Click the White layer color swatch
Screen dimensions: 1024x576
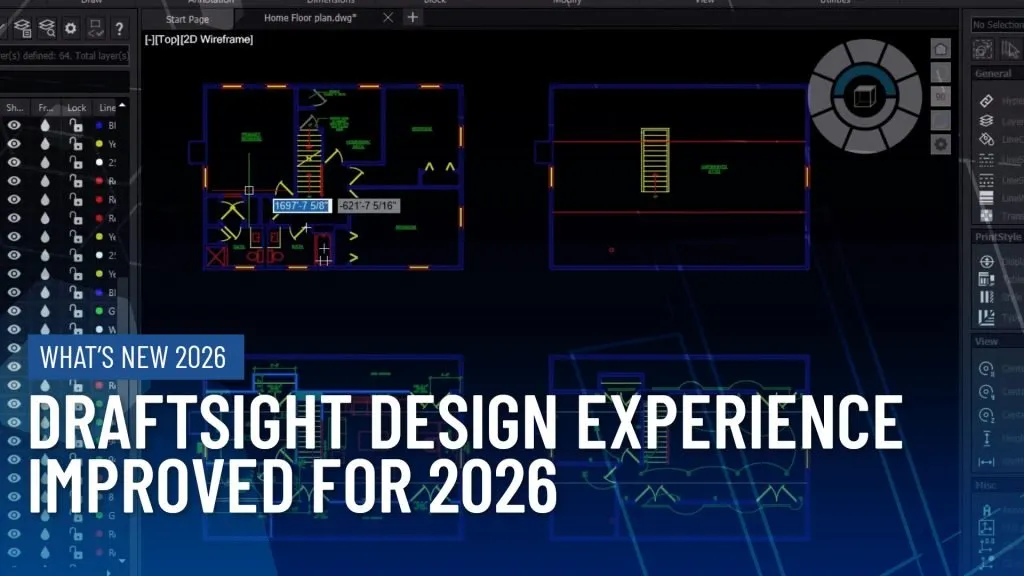(99, 329)
